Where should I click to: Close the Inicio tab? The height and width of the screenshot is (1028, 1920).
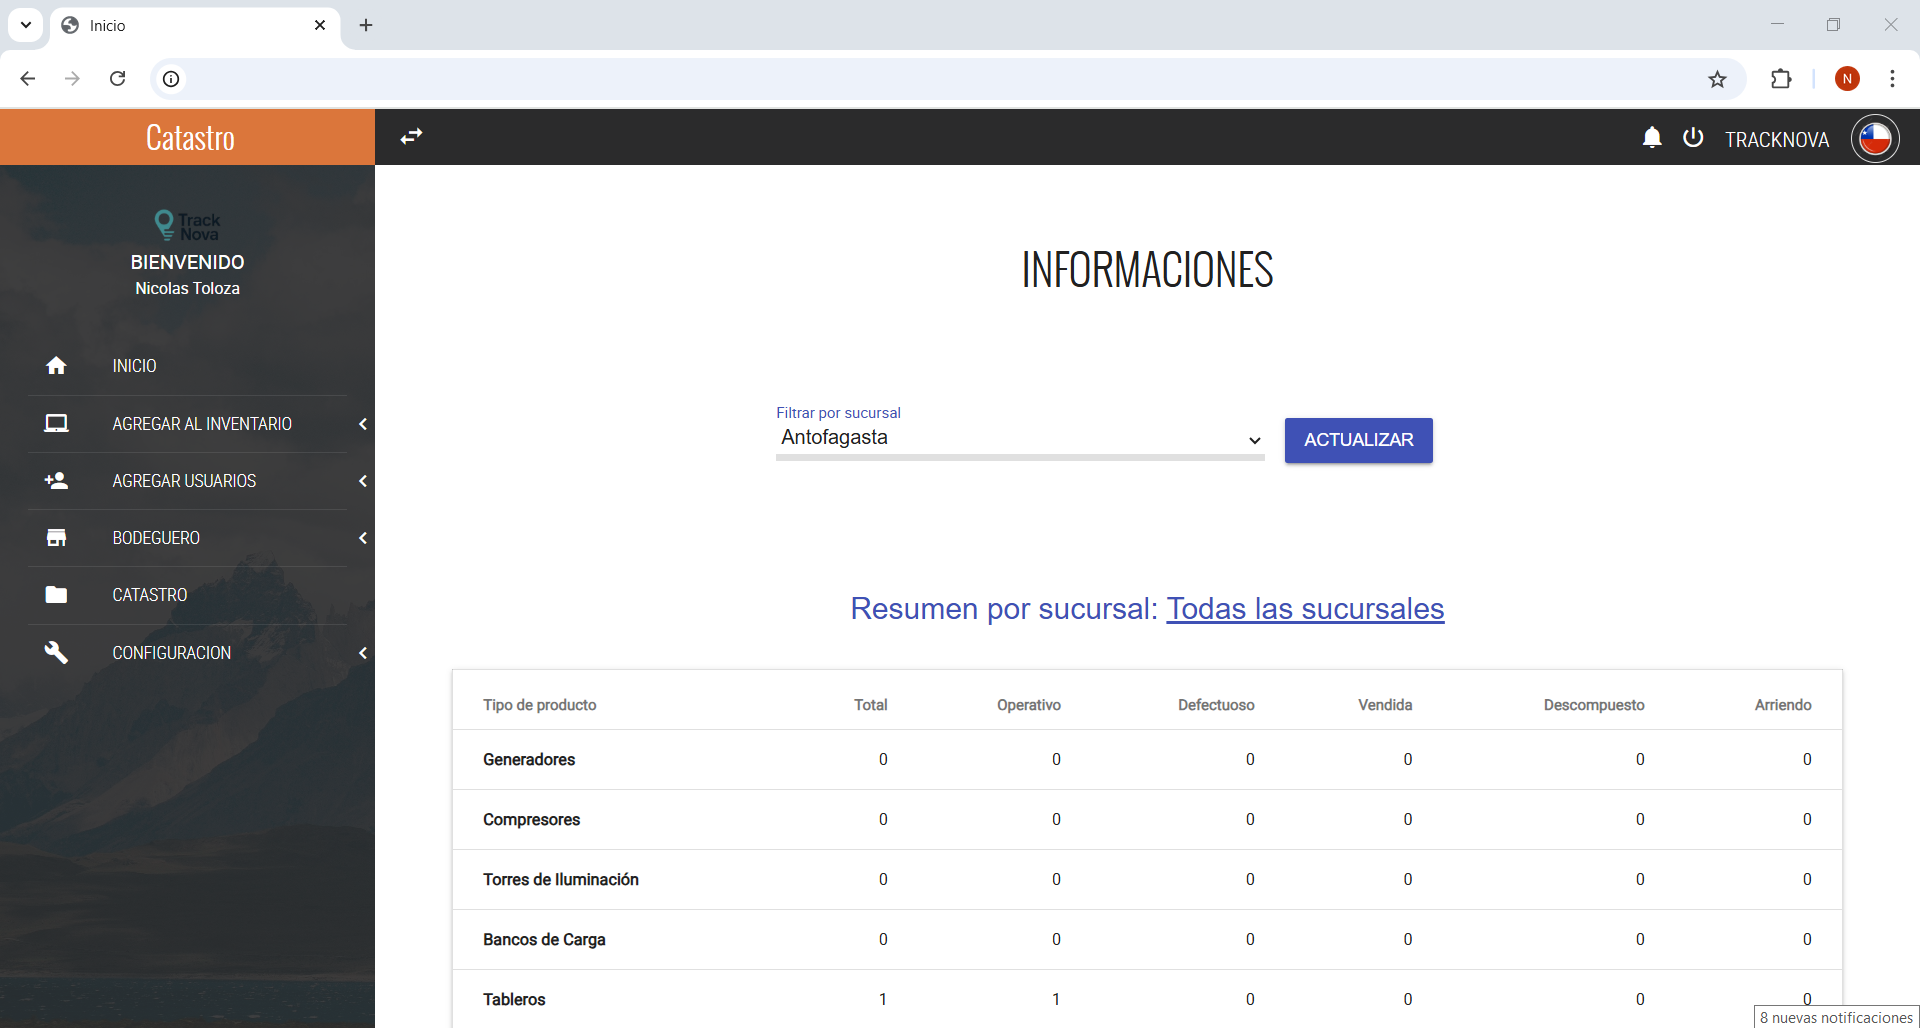pos(320,25)
